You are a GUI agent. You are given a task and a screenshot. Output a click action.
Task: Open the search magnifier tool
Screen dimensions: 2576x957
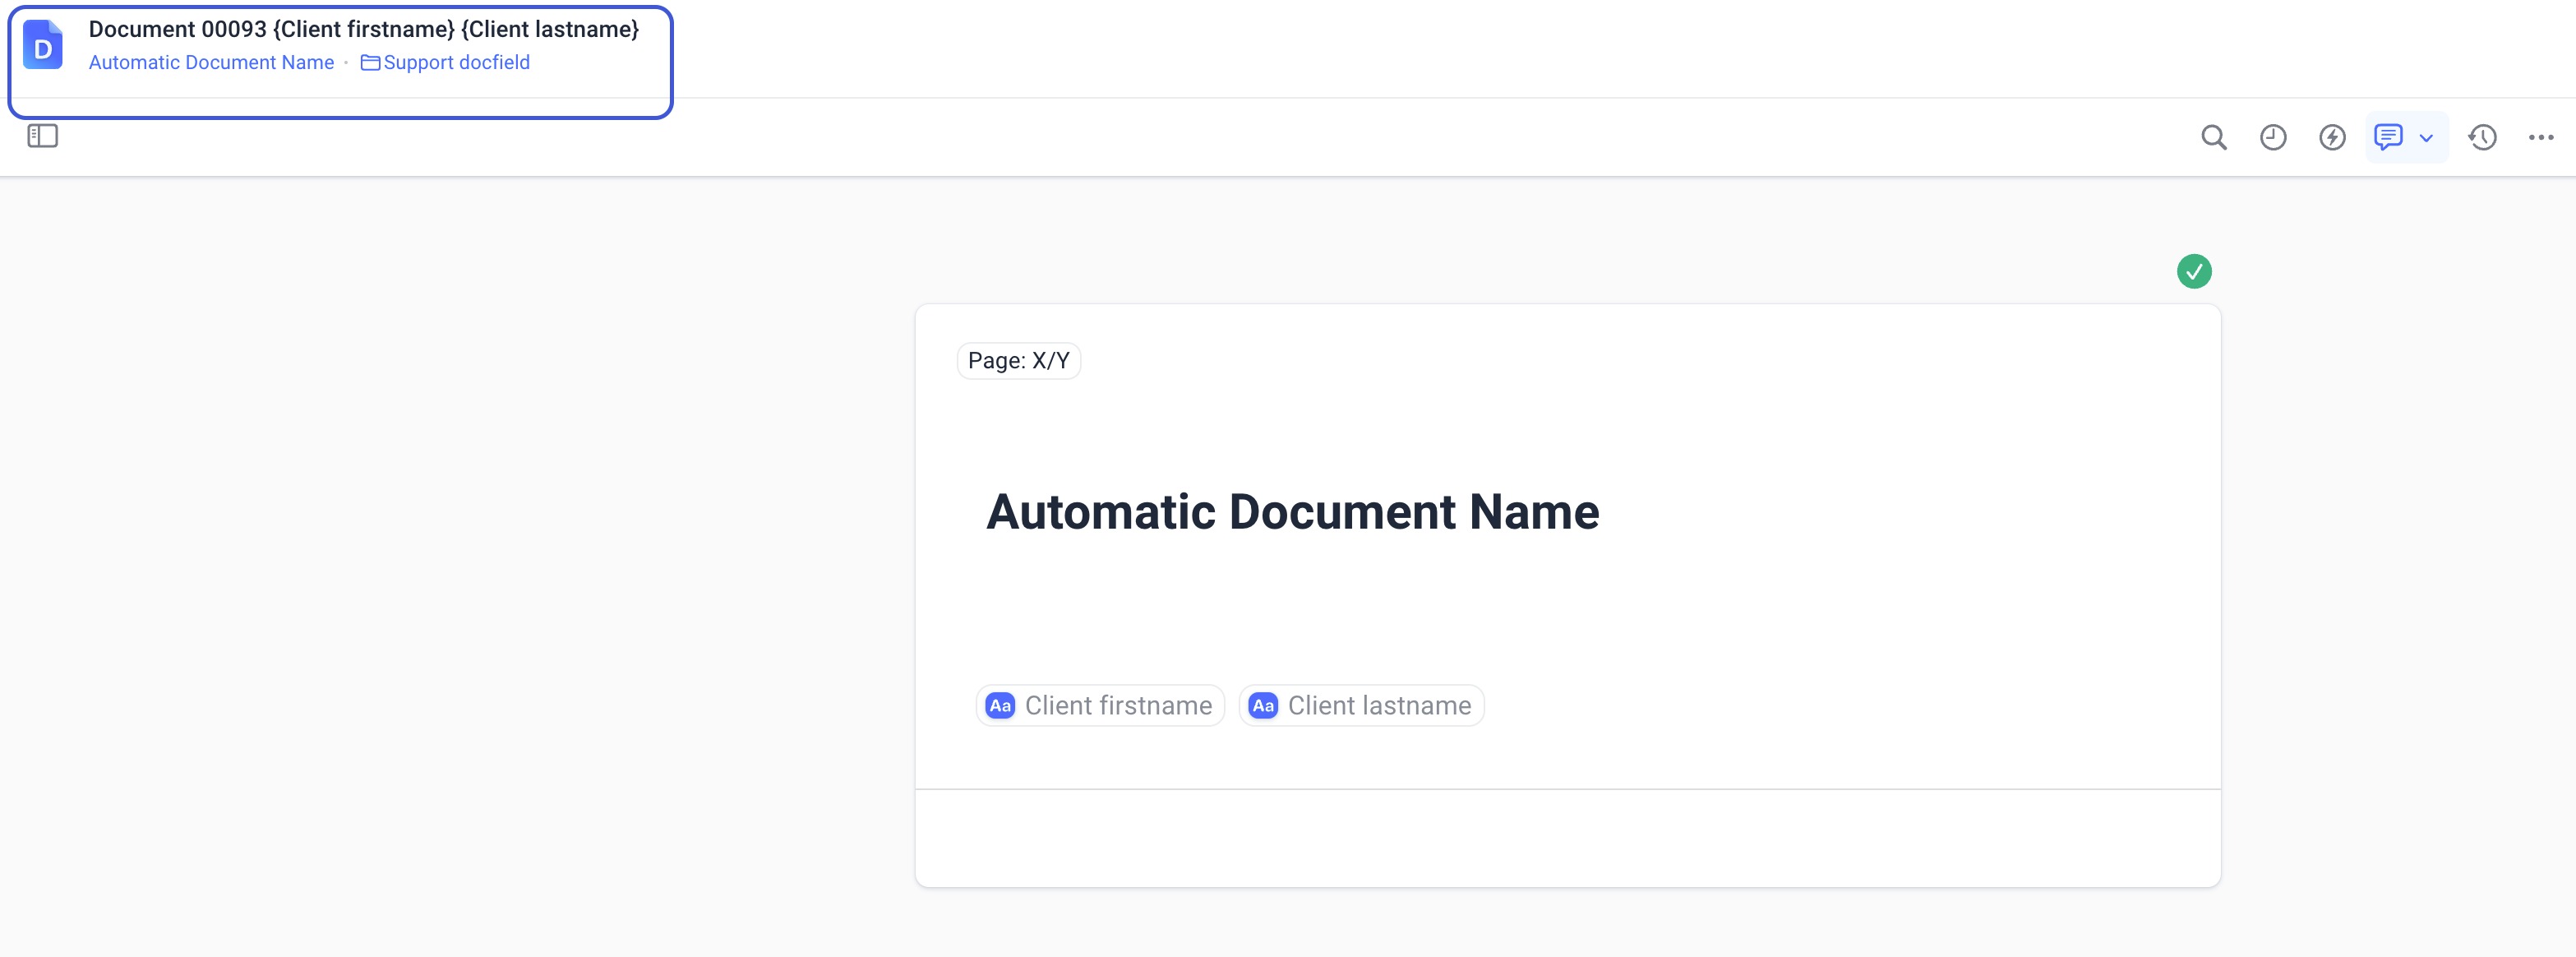(2213, 137)
